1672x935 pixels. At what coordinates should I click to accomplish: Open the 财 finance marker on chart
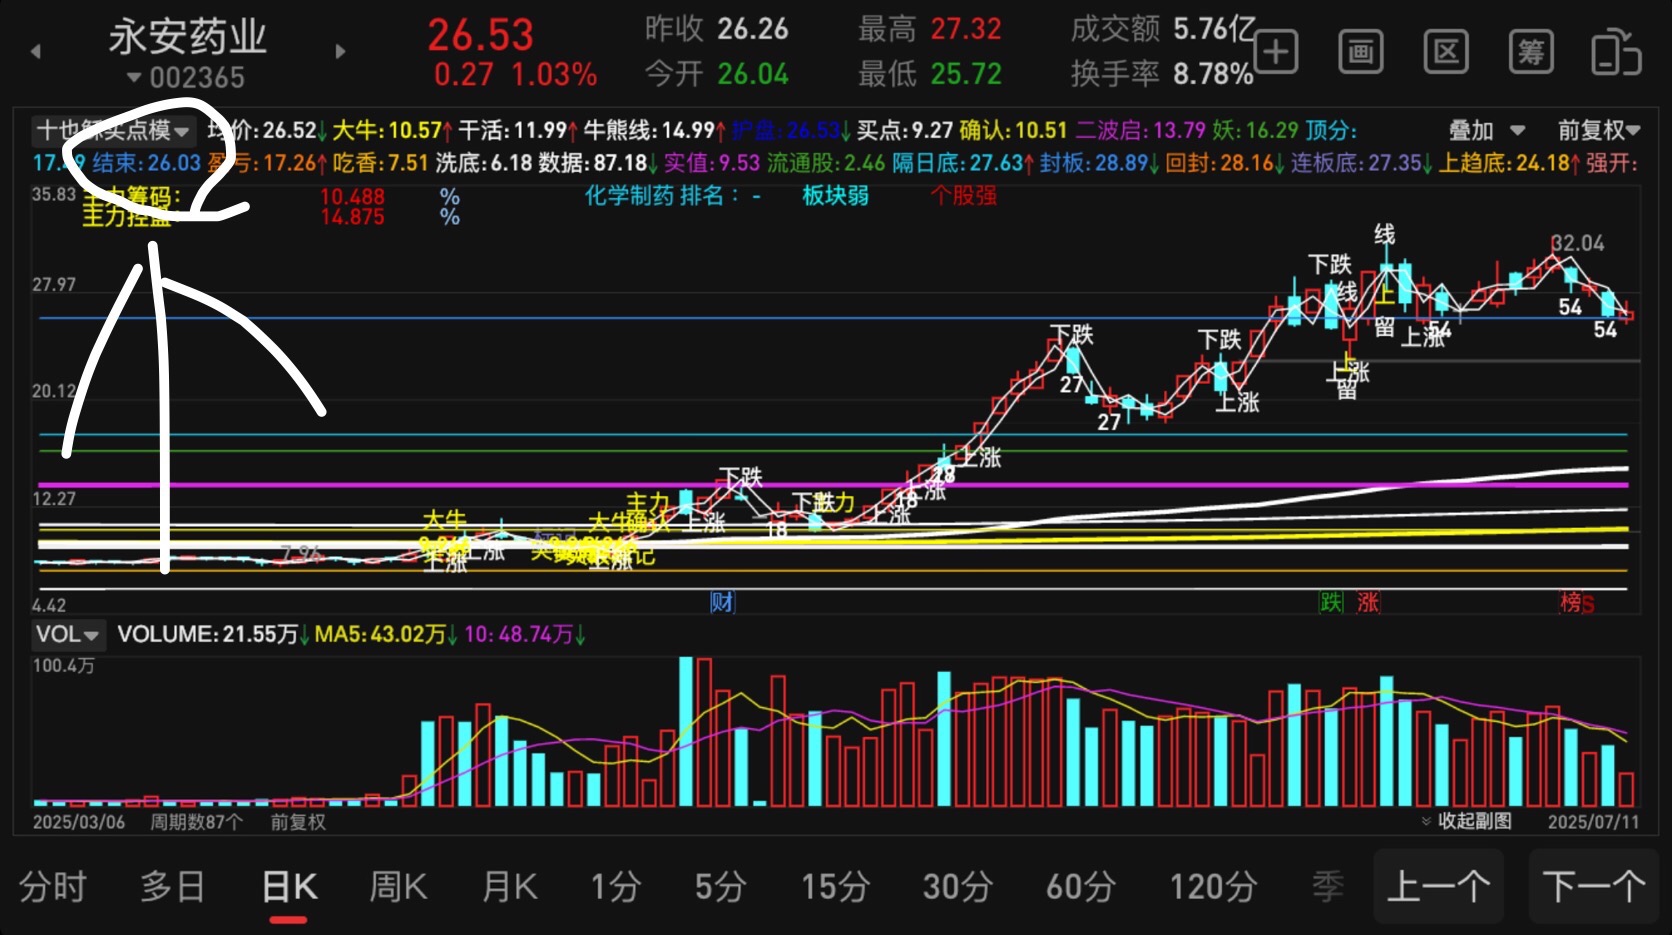point(722,602)
